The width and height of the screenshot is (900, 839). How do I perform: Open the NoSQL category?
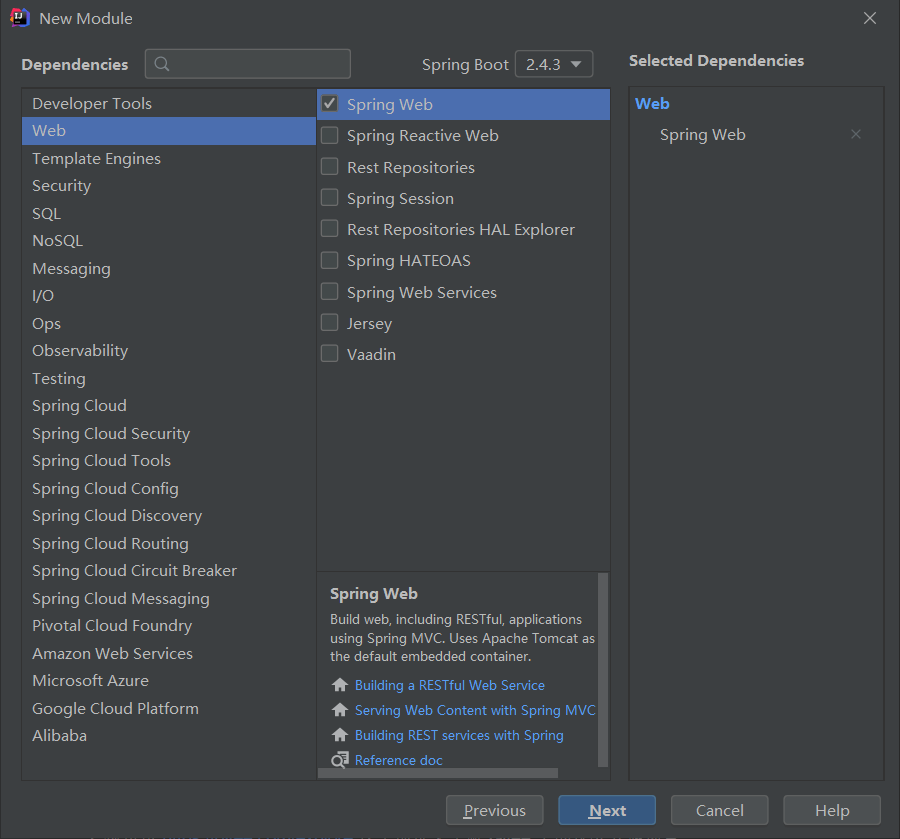point(169,241)
